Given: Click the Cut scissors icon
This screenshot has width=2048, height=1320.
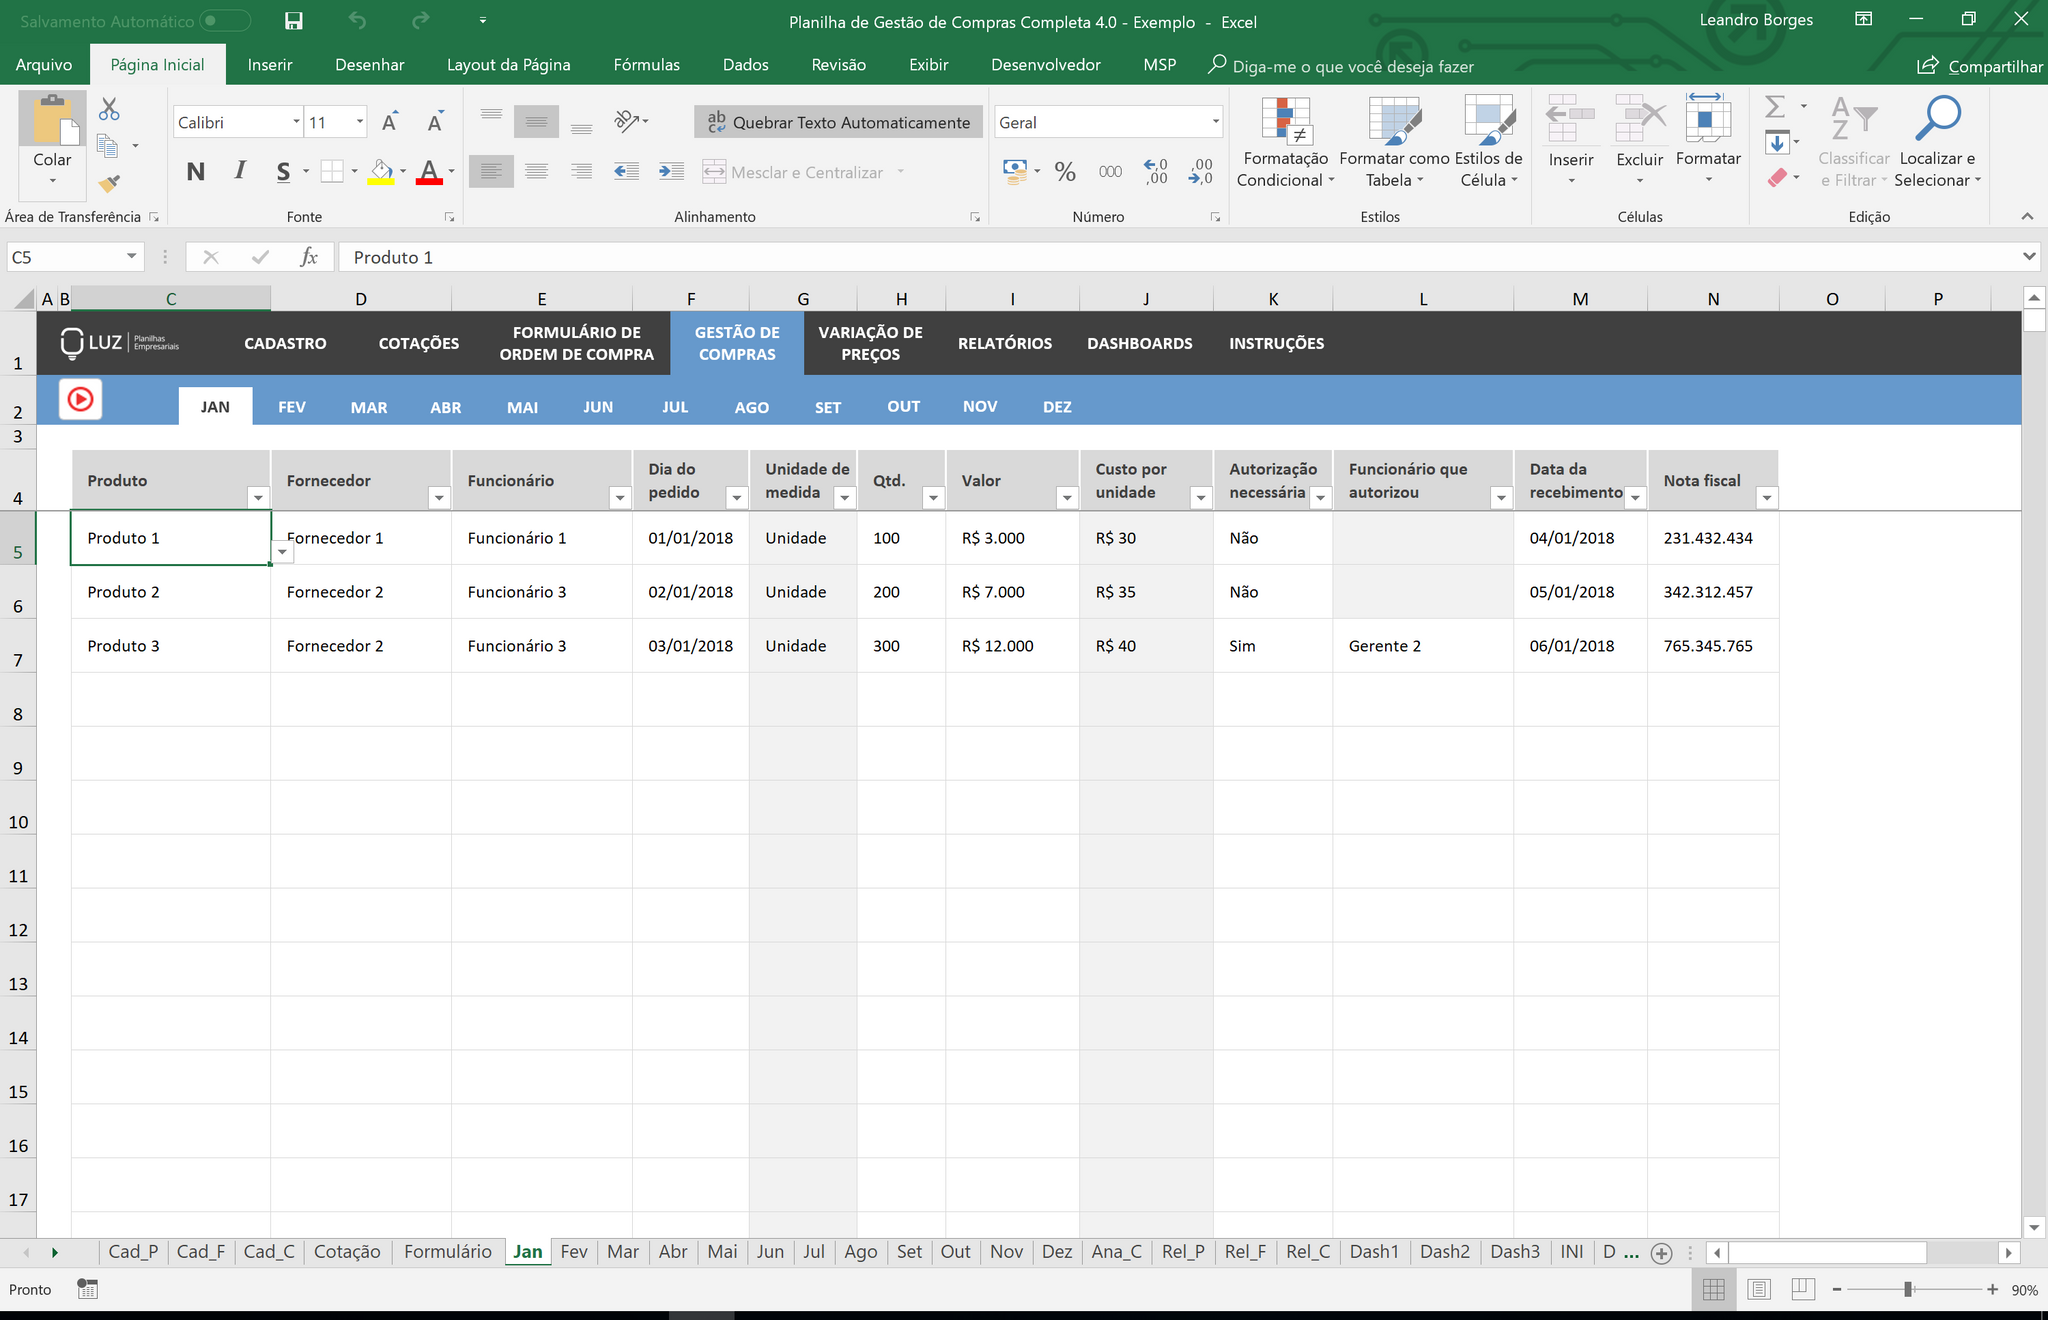Looking at the screenshot, I should (109, 109).
